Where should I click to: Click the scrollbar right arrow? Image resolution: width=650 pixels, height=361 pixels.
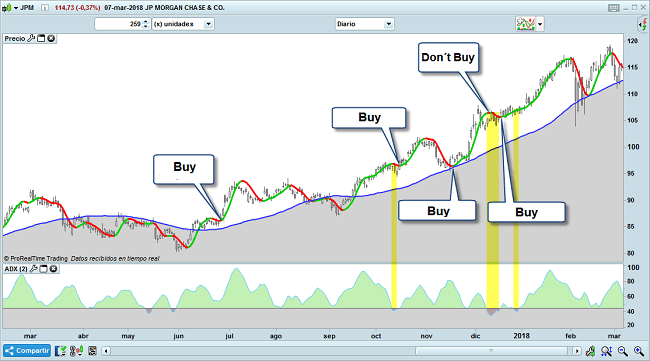pos(577,351)
